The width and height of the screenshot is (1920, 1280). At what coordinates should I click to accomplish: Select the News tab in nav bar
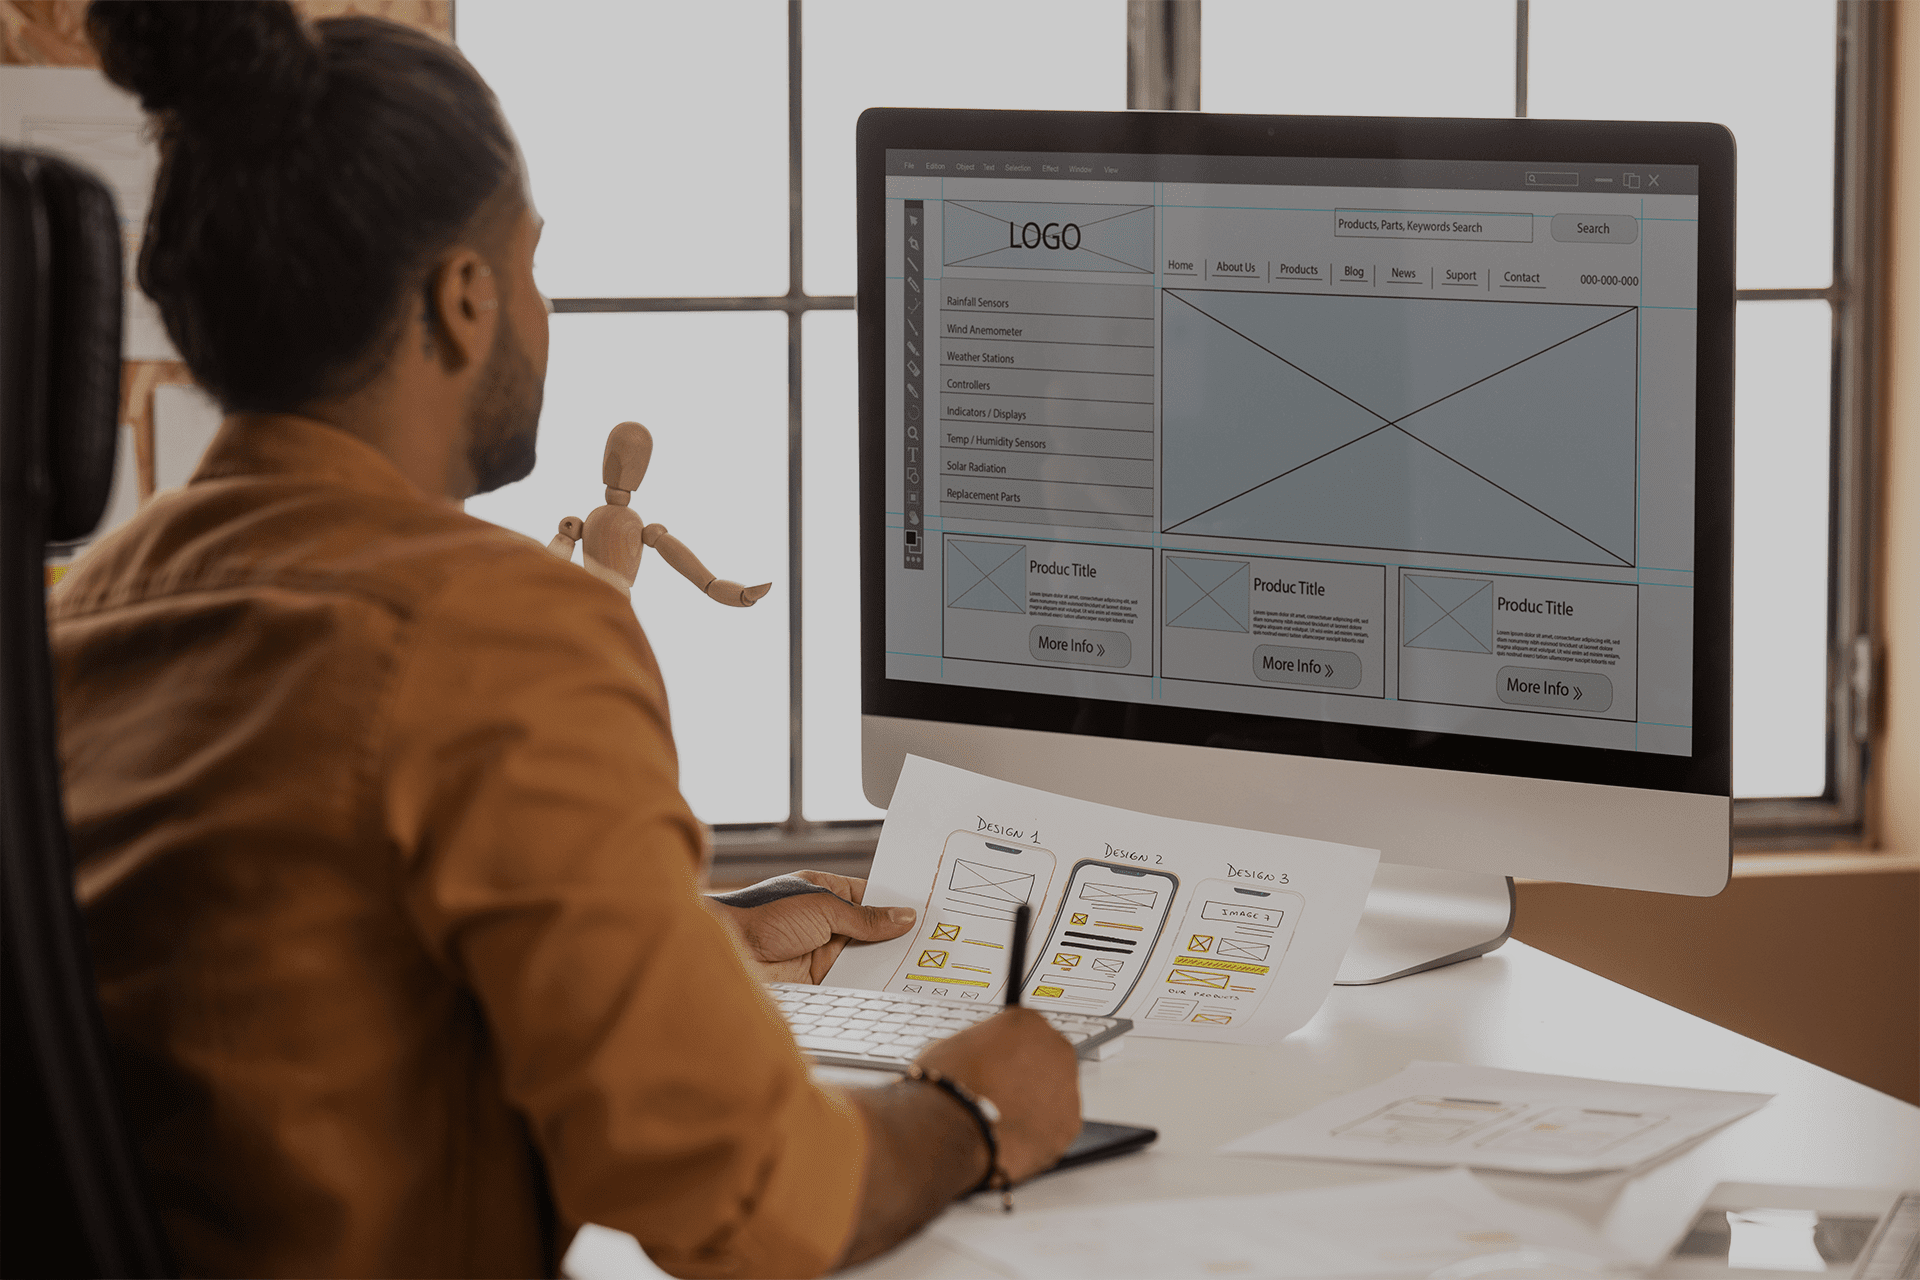[1399, 274]
